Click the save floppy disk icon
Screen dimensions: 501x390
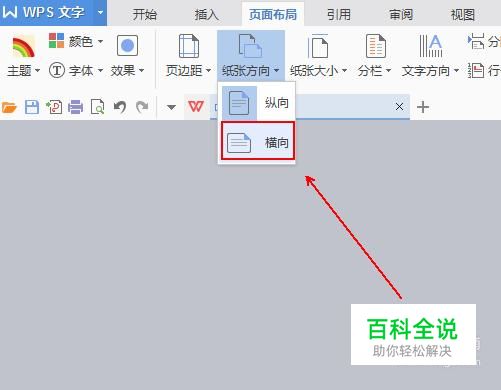32,107
